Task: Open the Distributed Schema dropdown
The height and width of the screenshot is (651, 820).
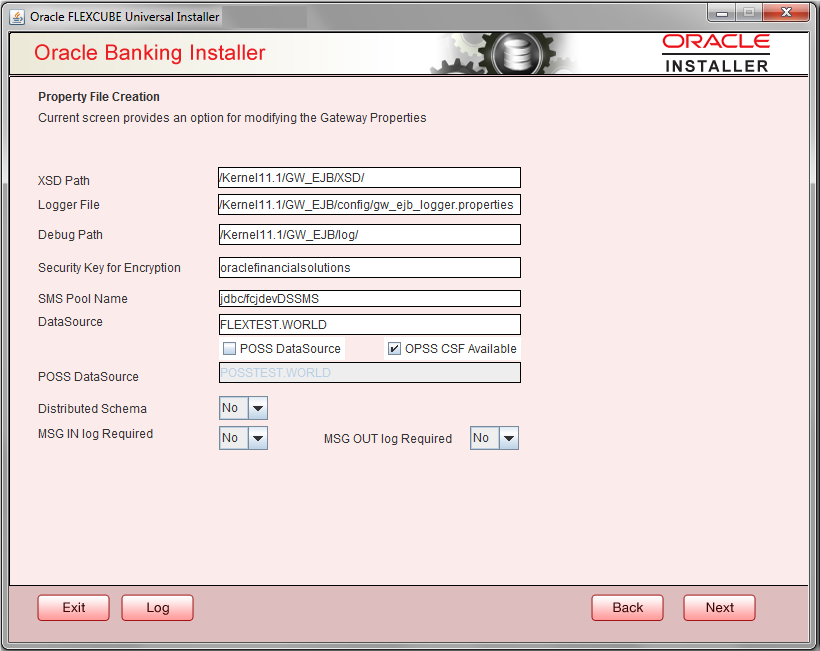Action: (243, 408)
